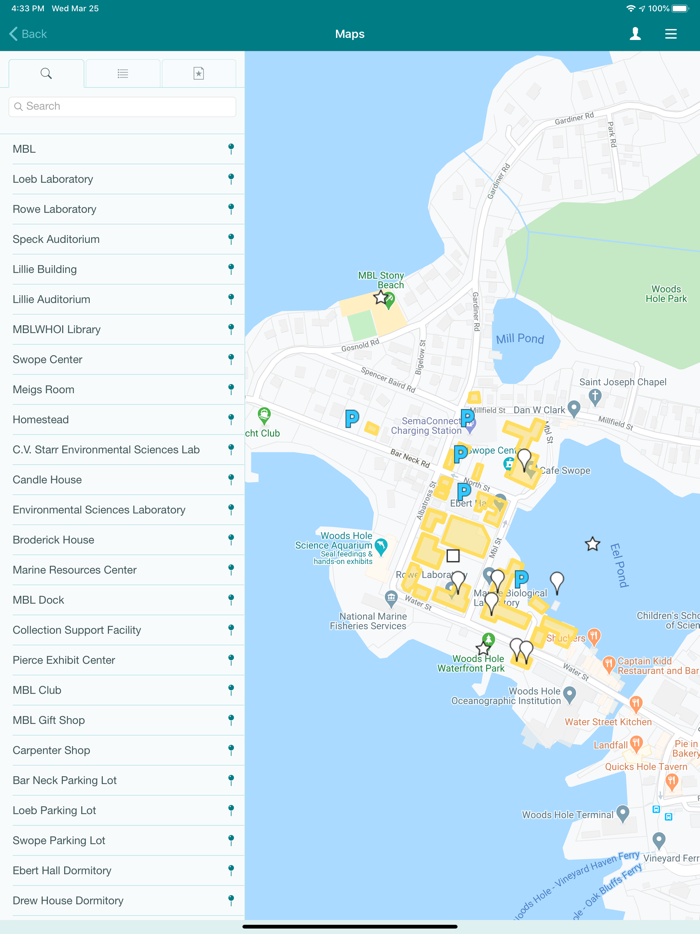Tap square marker on Lillie building
700x934 pixels.
(x=453, y=556)
